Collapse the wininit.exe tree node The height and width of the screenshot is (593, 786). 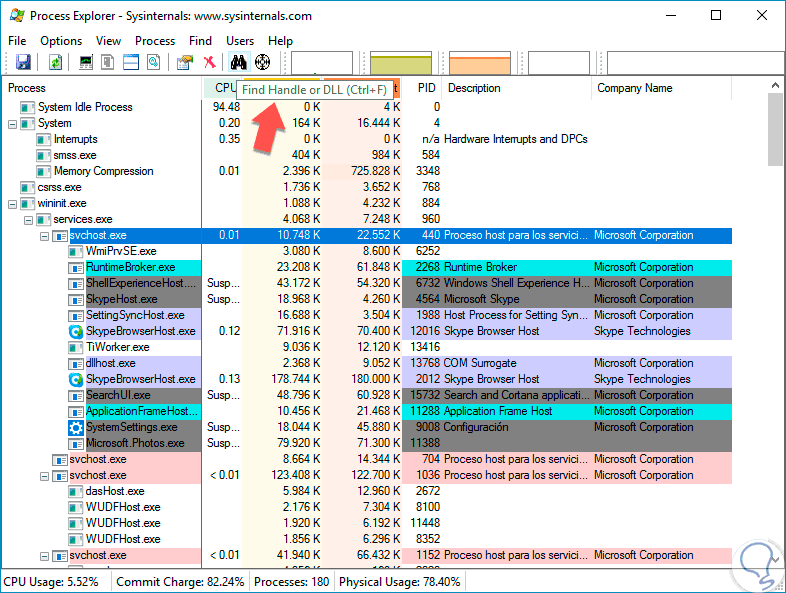13,203
